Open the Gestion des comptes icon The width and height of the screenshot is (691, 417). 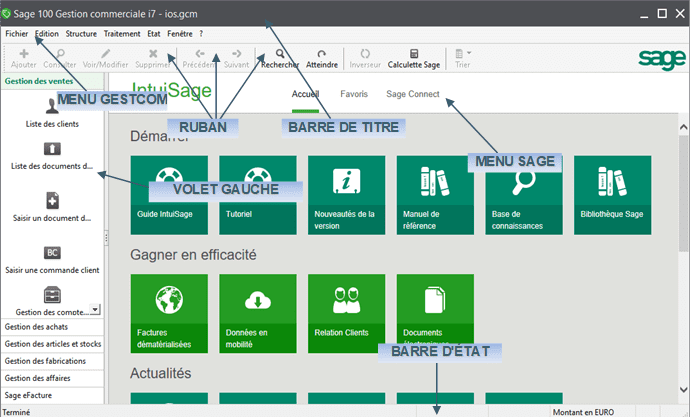tap(52, 295)
